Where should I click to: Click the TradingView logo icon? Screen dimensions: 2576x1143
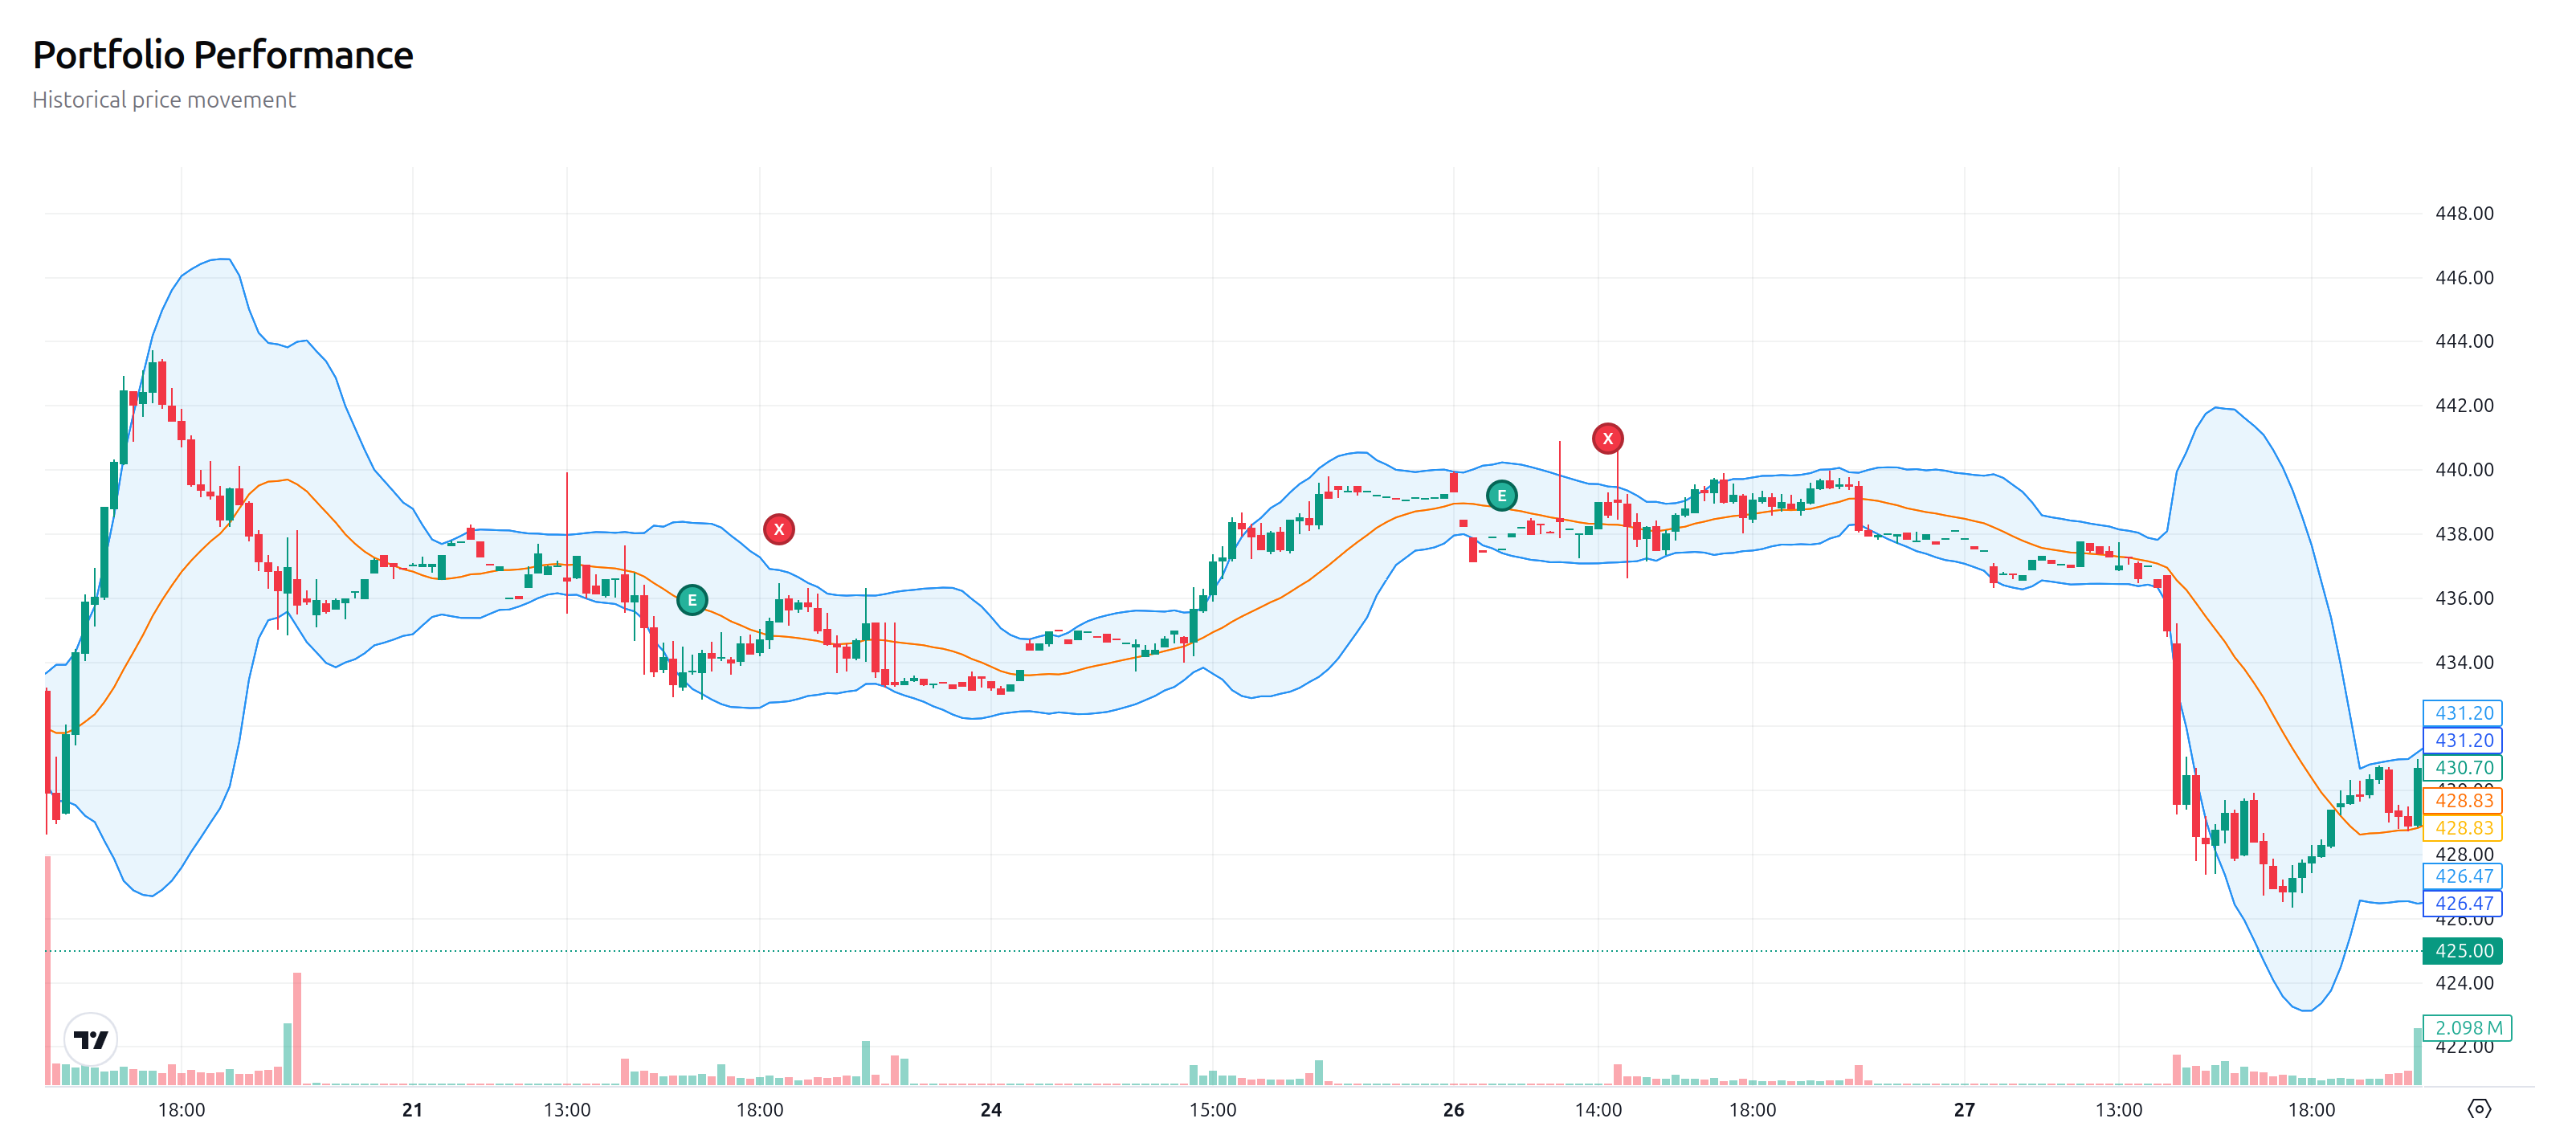tap(91, 1039)
